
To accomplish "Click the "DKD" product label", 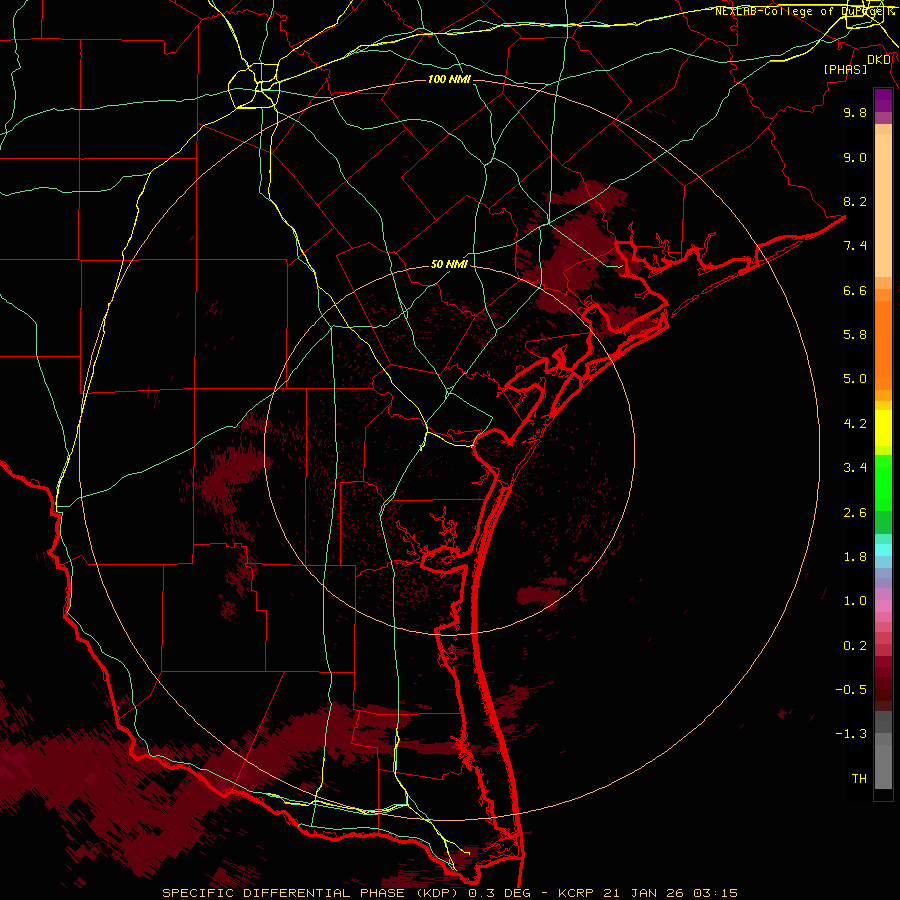I will point(879,60).
